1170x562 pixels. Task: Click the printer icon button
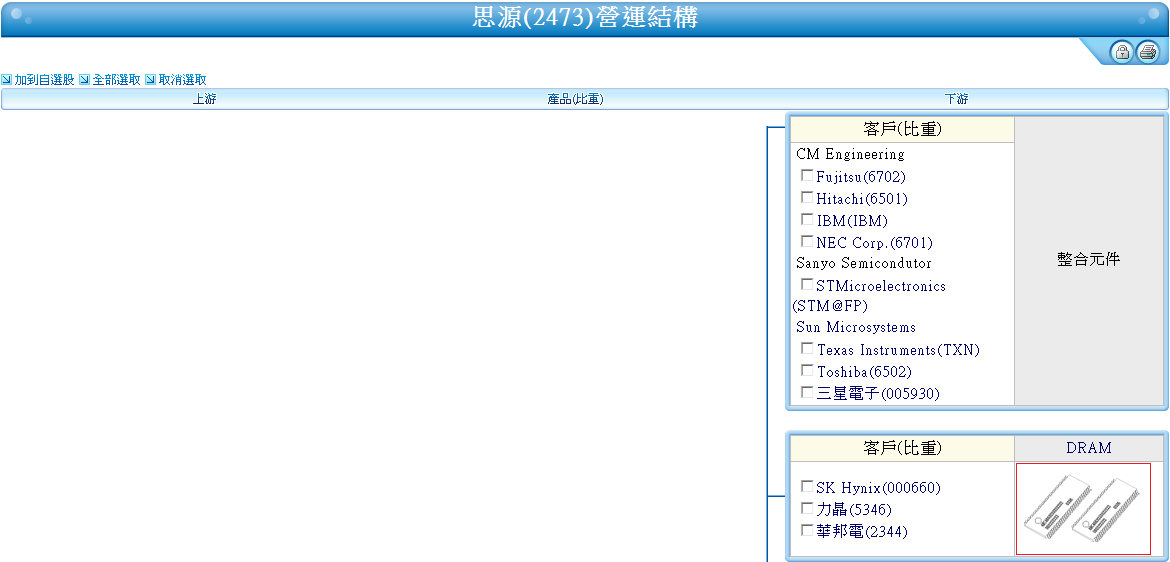[1148, 52]
